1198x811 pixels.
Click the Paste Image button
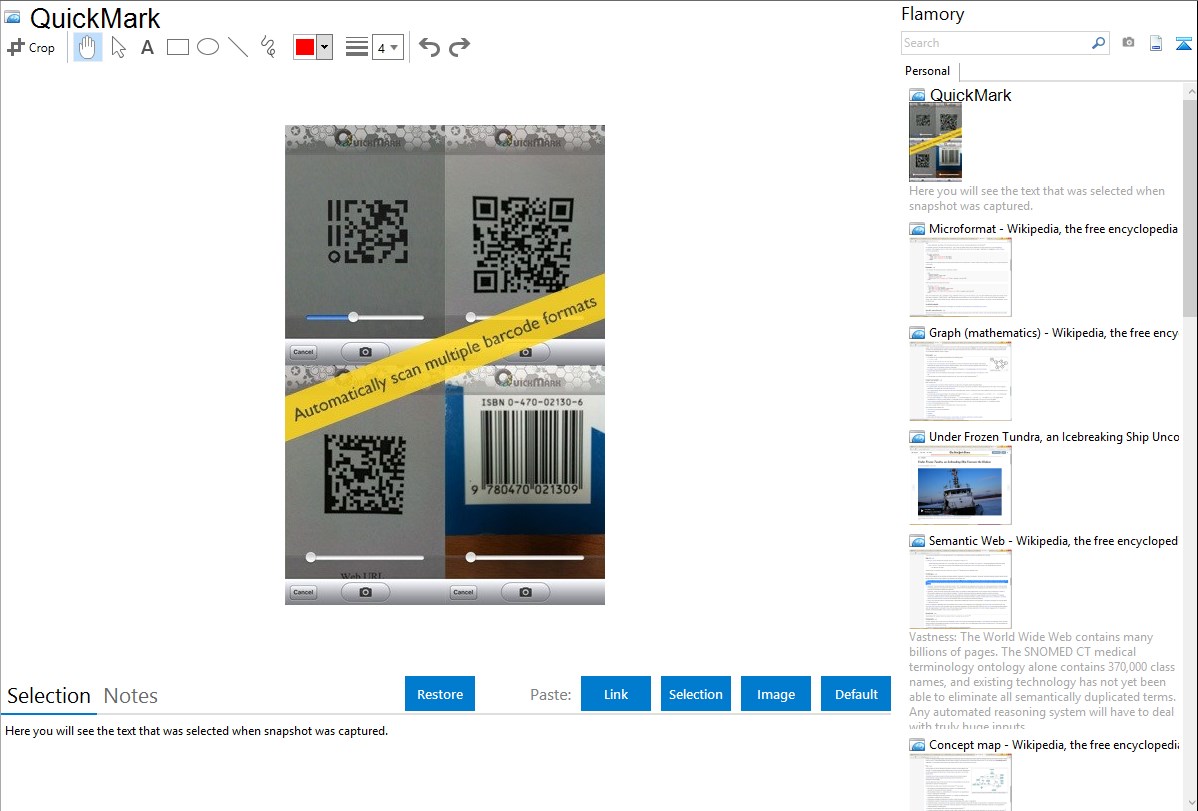[x=775, y=694]
